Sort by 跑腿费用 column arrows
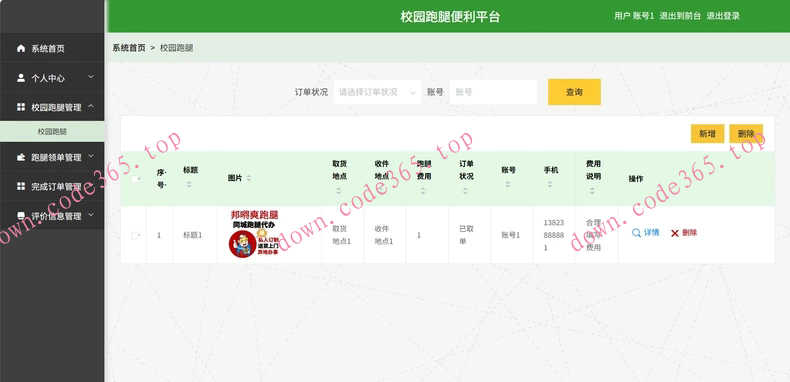Viewport: 790px width, 382px height. coord(423,190)
